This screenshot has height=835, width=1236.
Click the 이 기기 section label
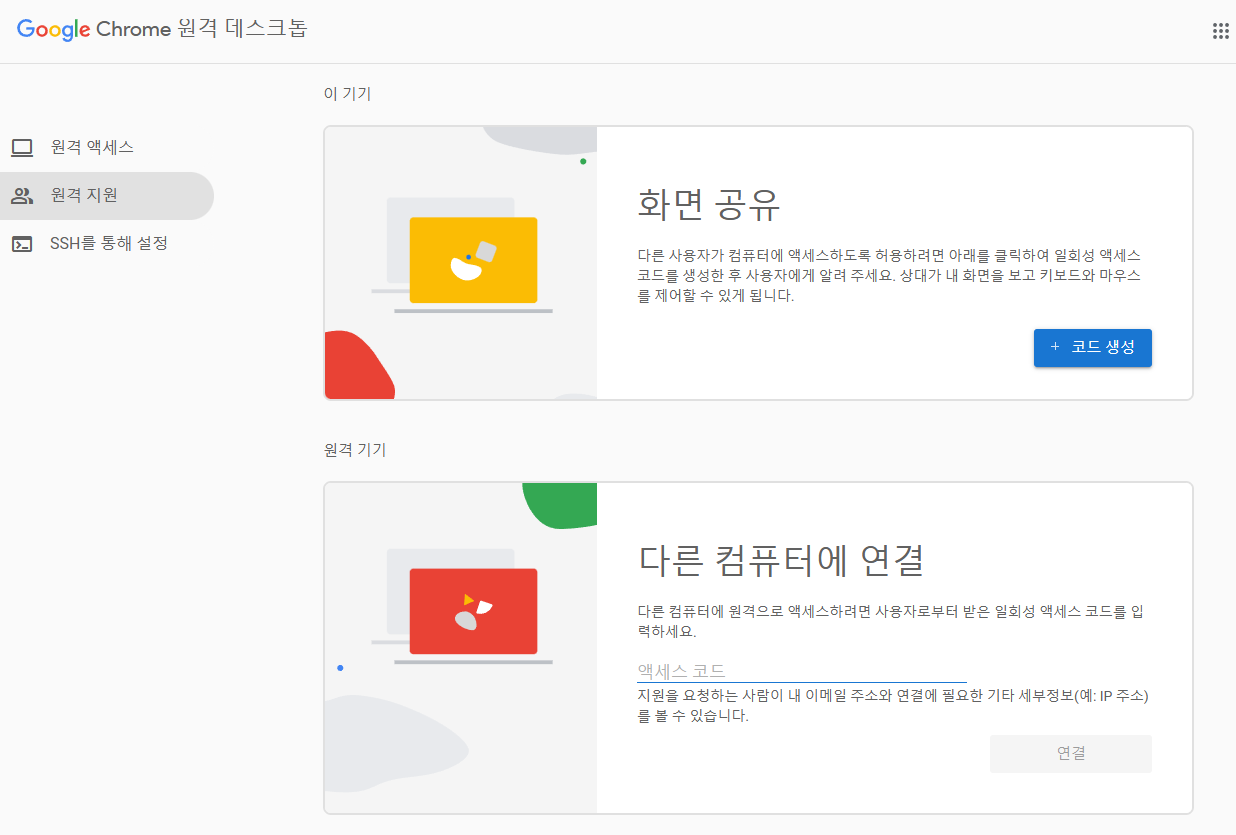click(x=347, y=94)
